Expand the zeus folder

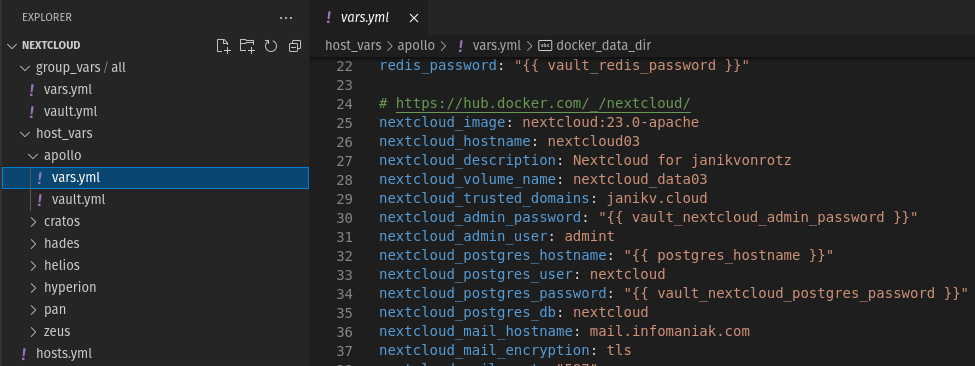pos(34,331)
